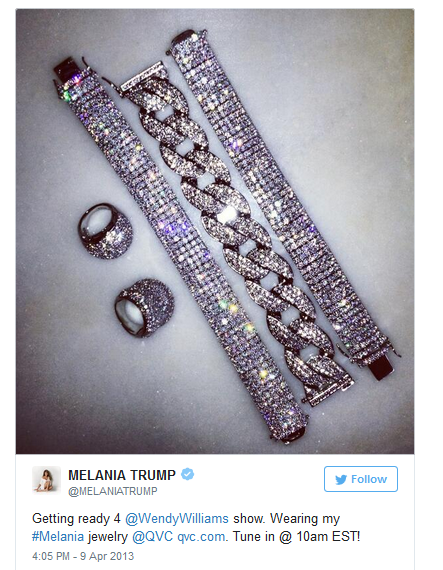Open the @MELANIATRUMP handle link
Image resolution: width=443 pixels, height=570 pixels.
click(113, 491)
